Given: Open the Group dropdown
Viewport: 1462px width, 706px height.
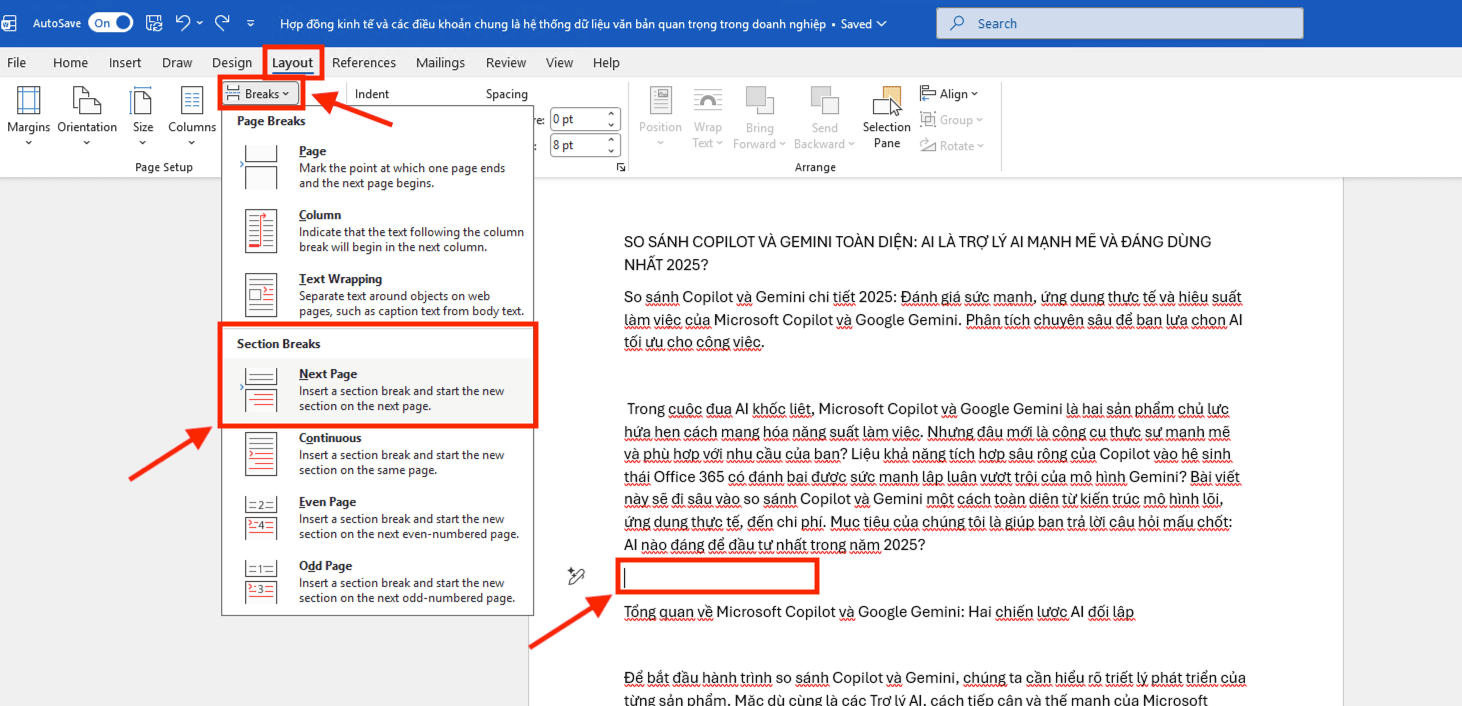Looking at the screenshot, I should (x=952, y=120).
